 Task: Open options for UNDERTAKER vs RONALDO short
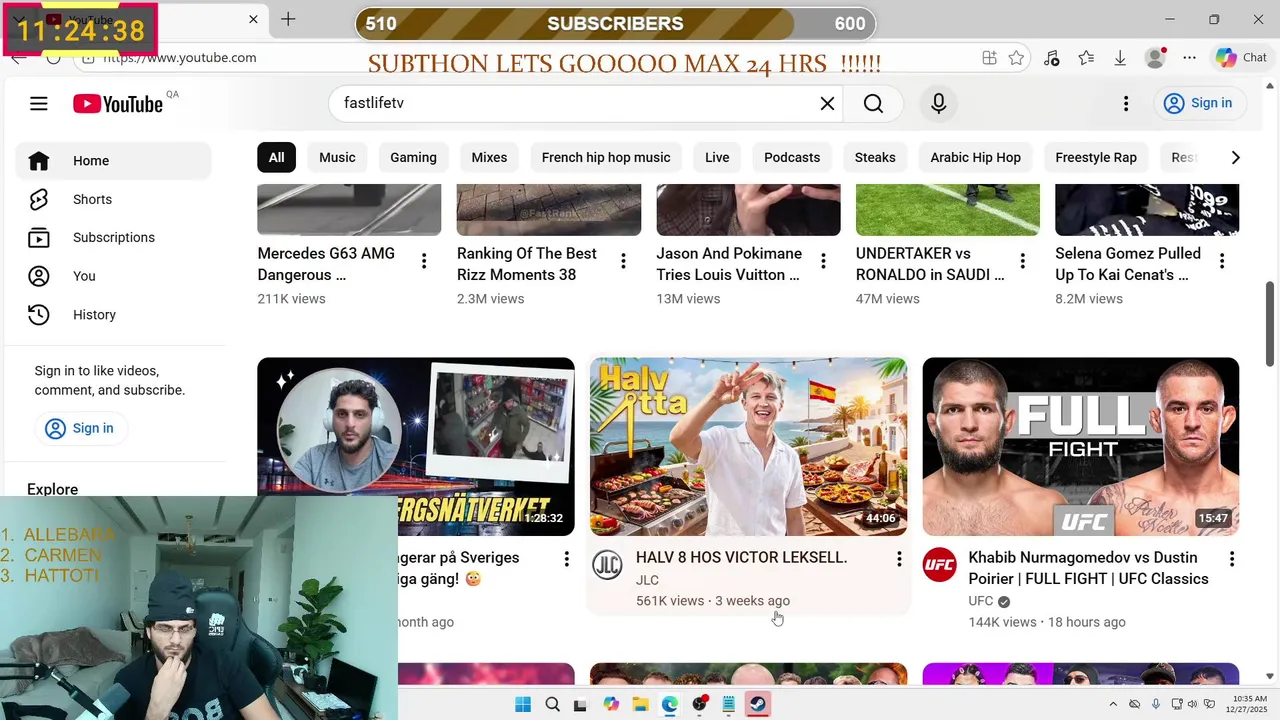tap(1022, 261)
